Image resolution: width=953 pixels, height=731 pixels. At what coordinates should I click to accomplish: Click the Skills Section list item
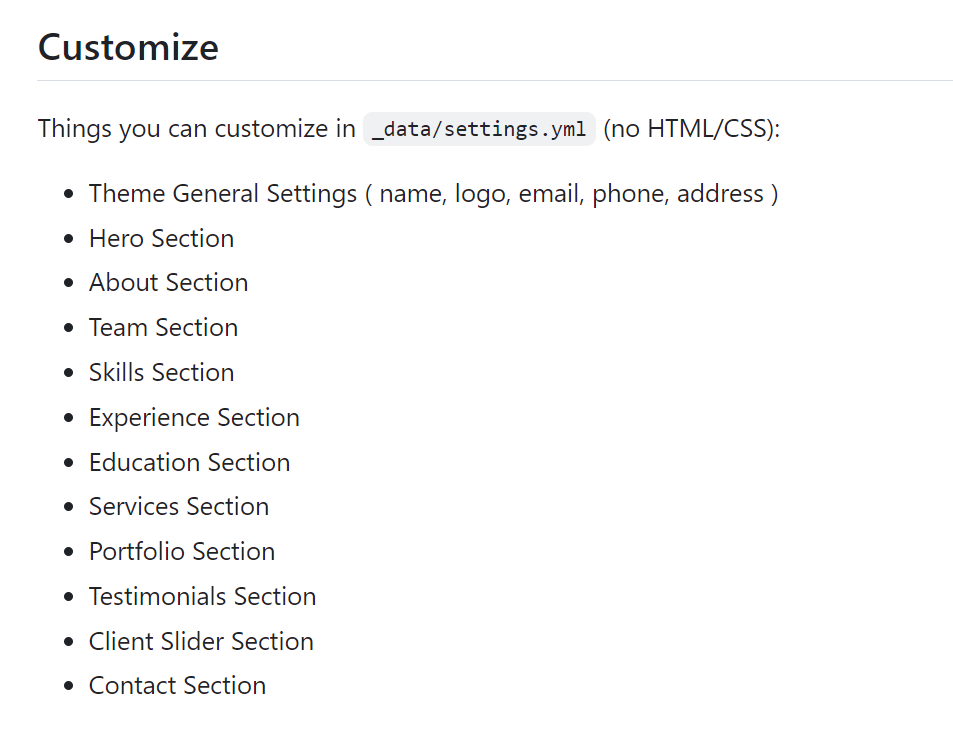[161, 372]
